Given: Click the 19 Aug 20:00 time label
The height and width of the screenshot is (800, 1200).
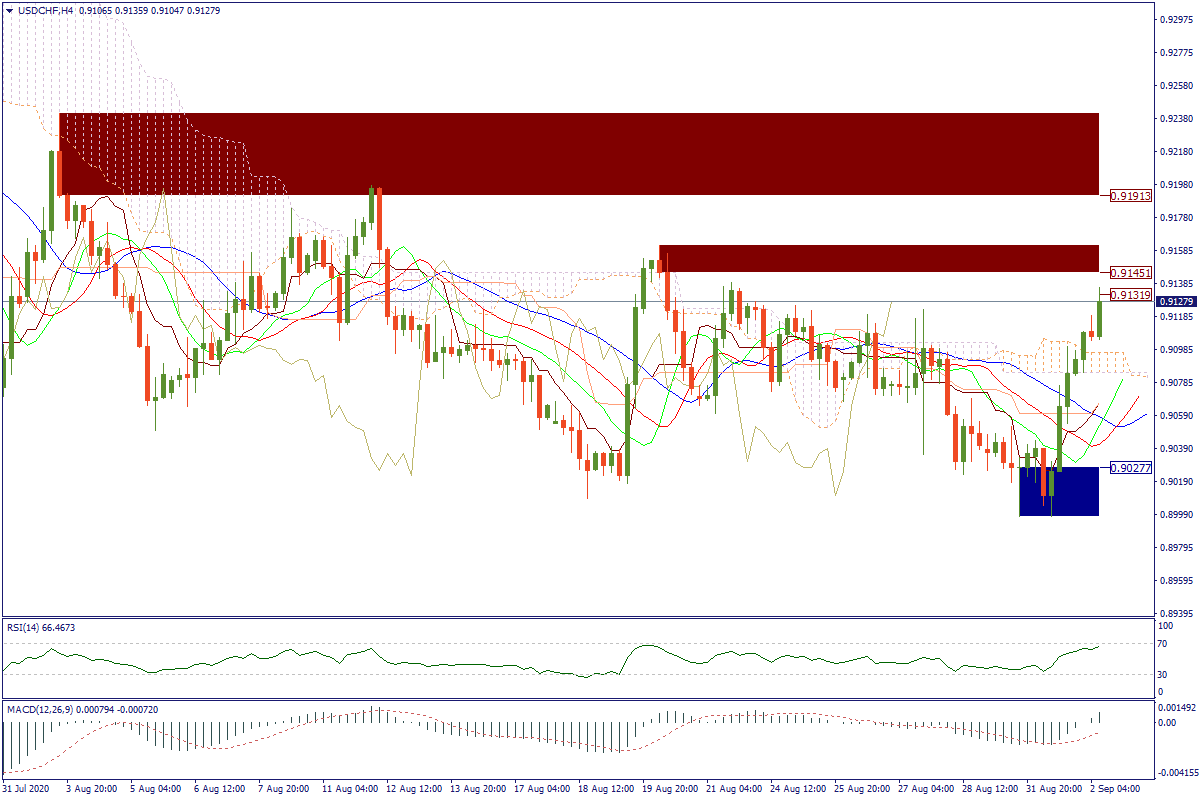Looking at the screenshot, I should [671, 789].
